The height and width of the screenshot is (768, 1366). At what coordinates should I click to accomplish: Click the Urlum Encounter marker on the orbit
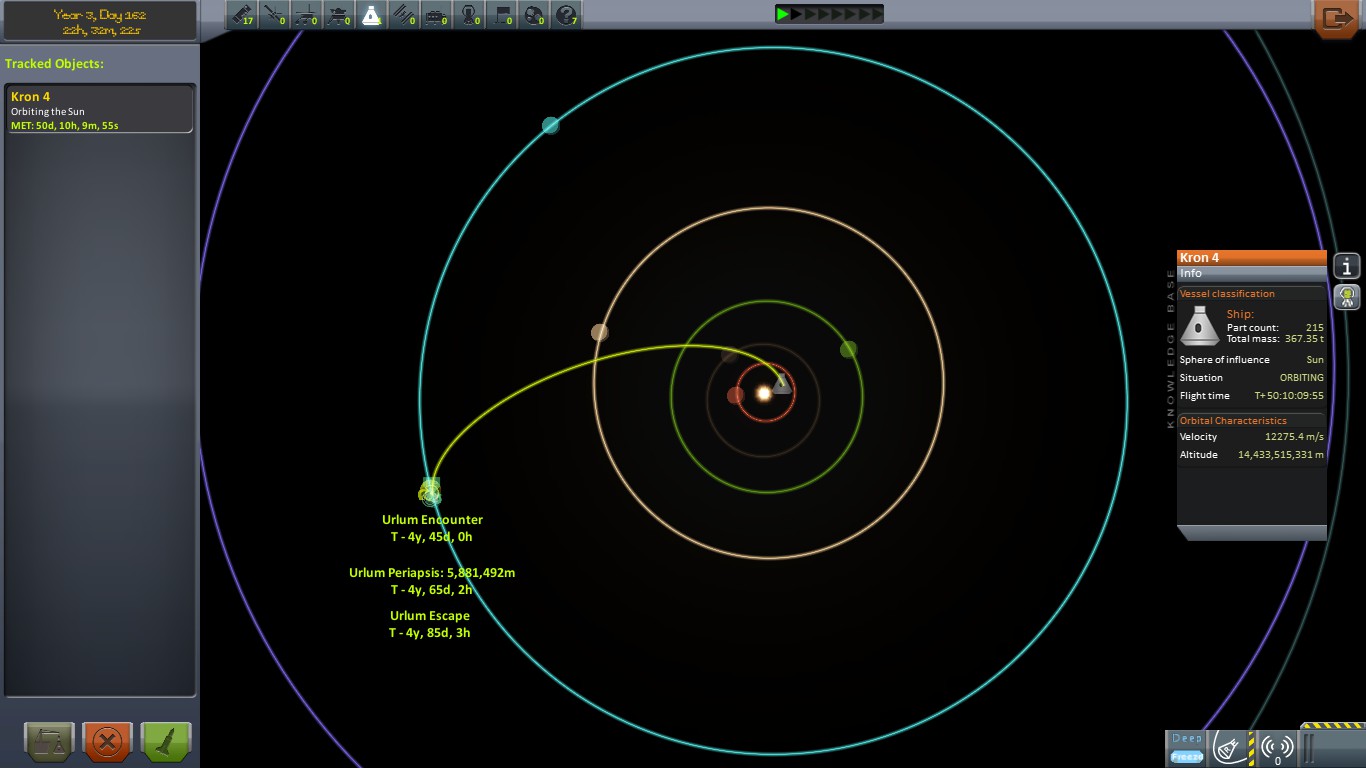[x=430, y=490]
